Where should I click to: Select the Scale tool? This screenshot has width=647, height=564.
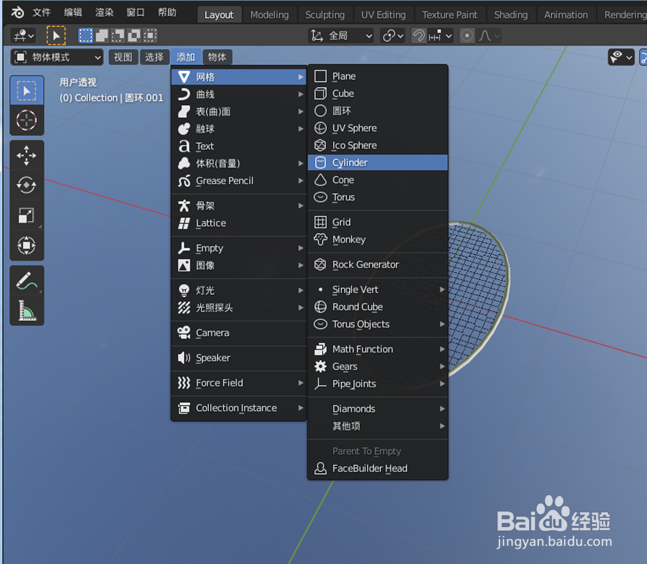pyautogui.click(x=27, y=215)
